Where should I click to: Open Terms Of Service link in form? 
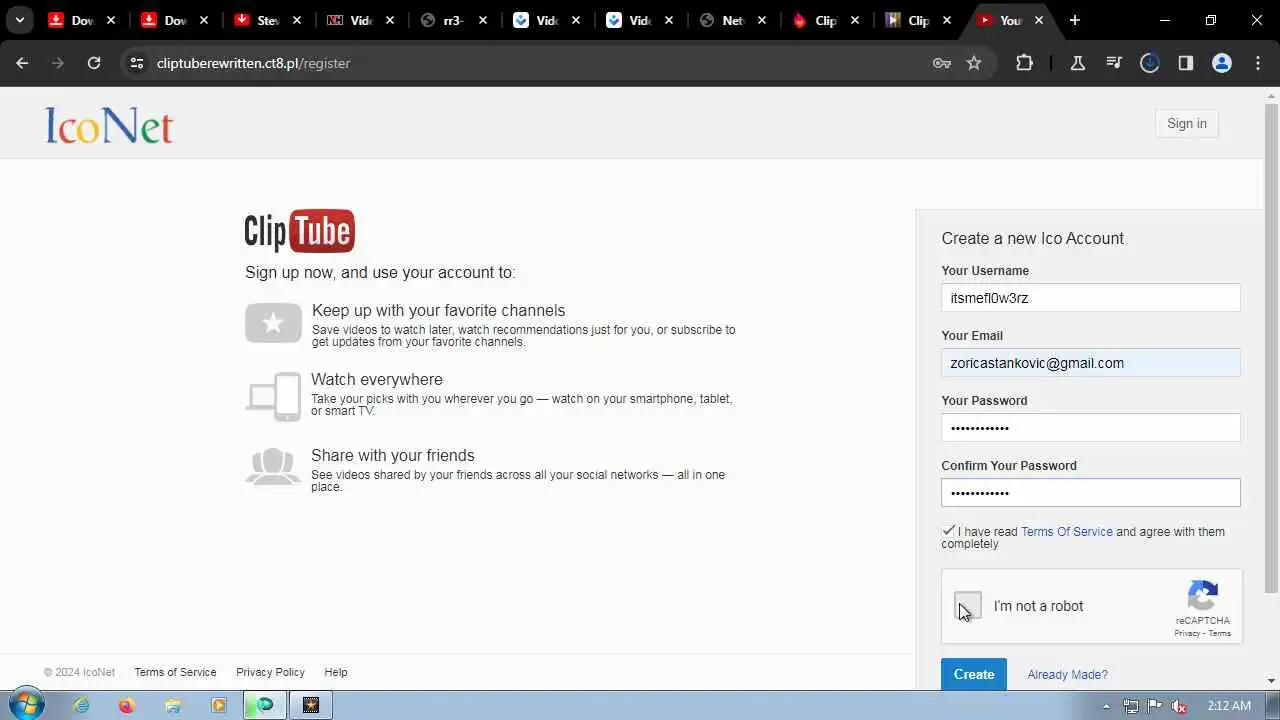(1066, 532)
